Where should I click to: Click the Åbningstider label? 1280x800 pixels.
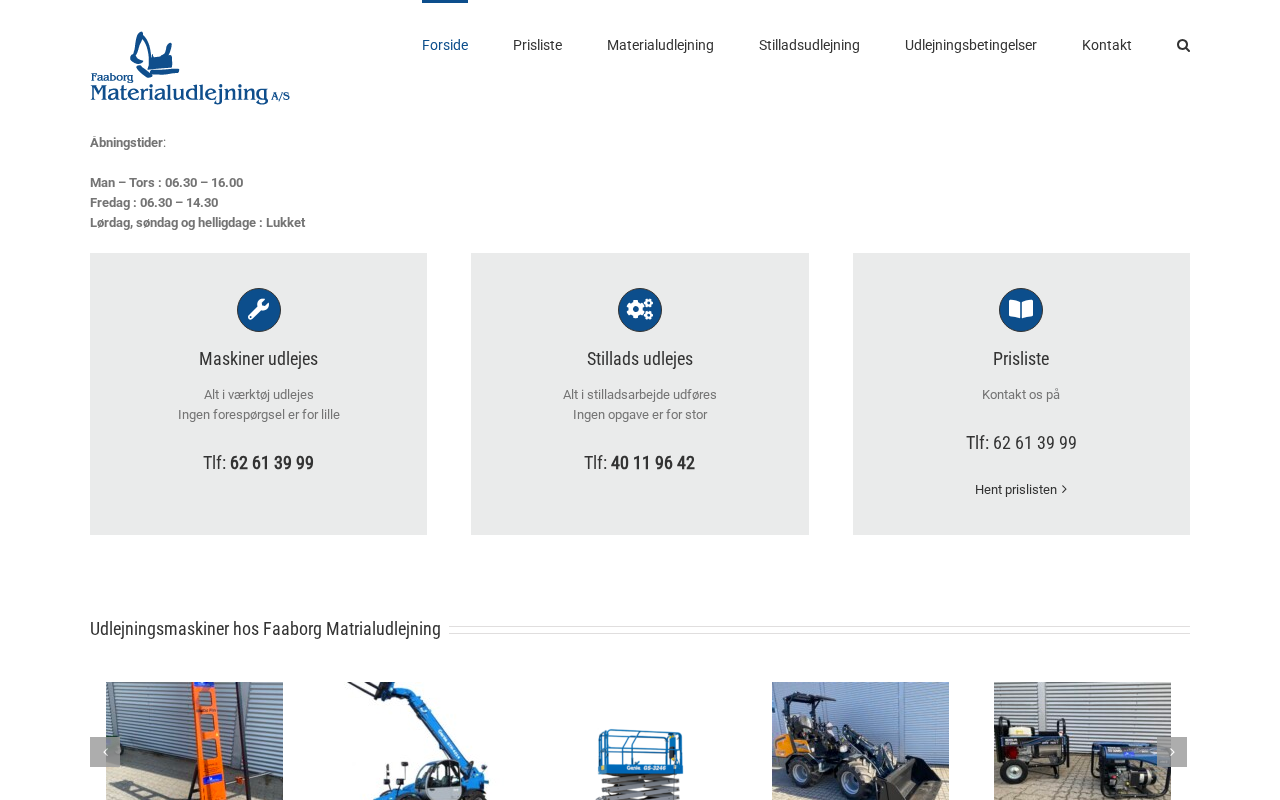click(x=127, y=143)
